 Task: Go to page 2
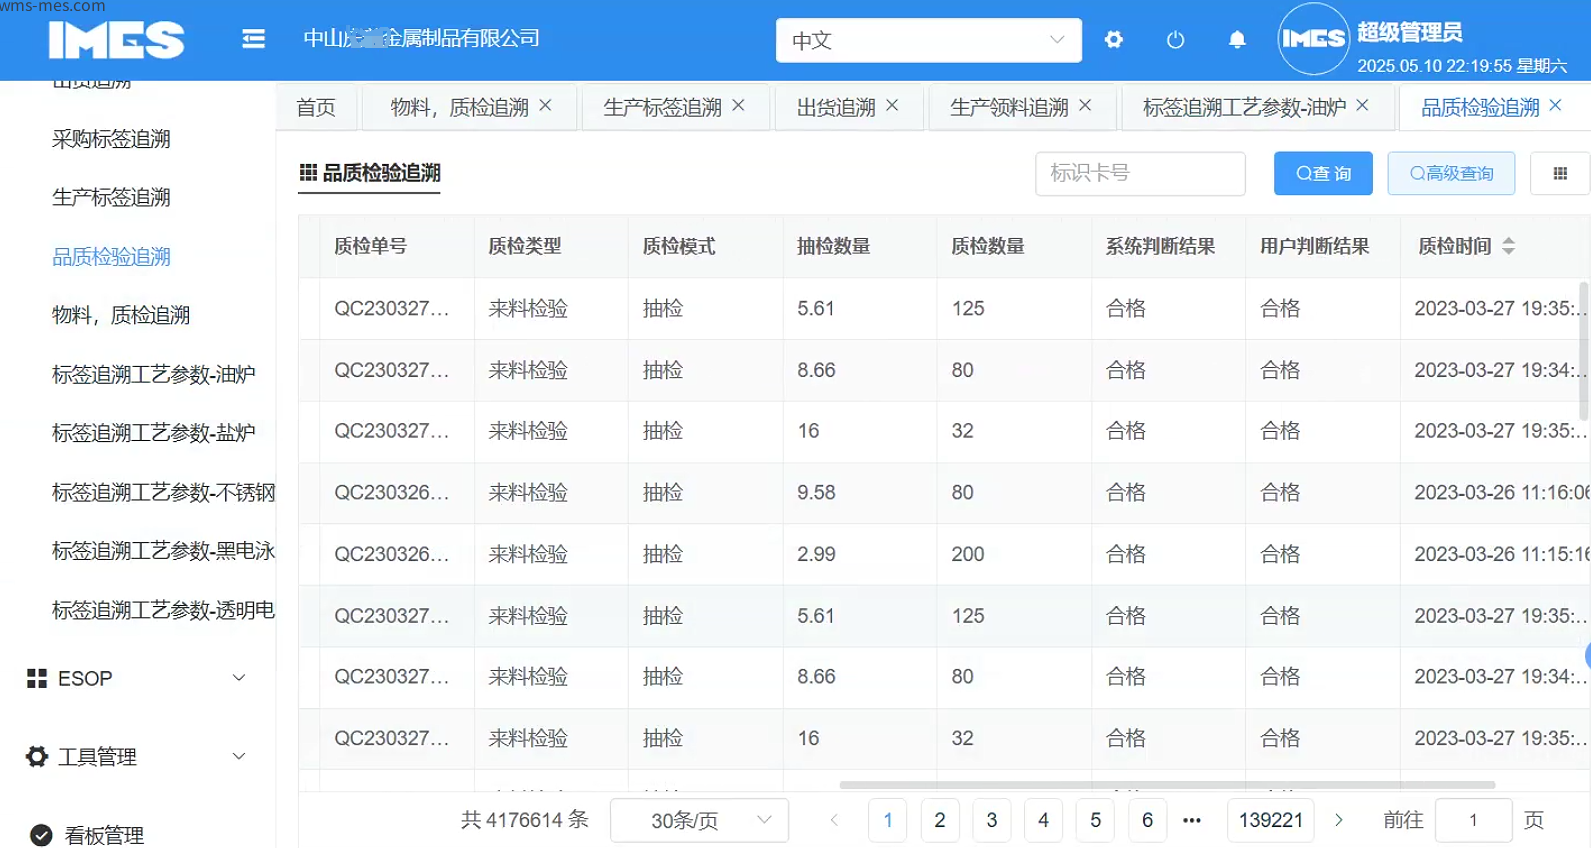pyautogui.click(x=940, y=820)
